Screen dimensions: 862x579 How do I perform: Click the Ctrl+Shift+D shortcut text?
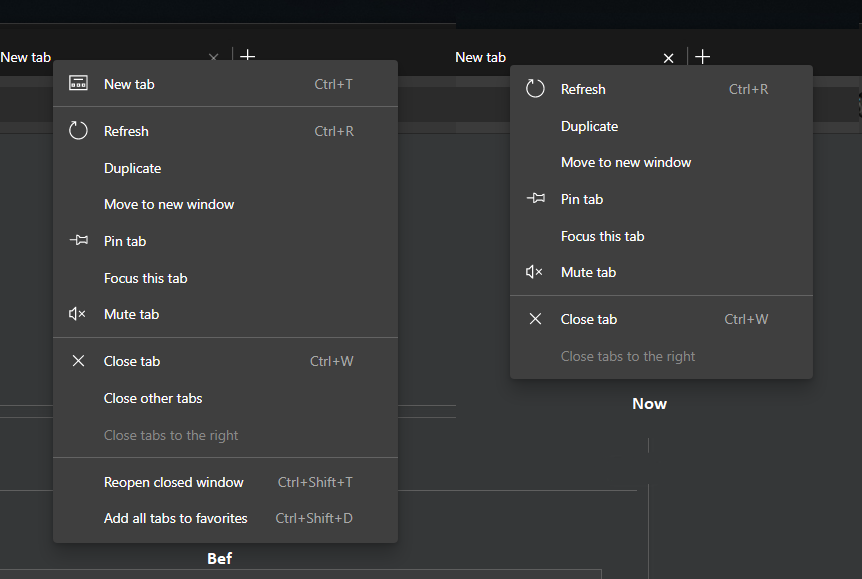[x=314, y=519]
